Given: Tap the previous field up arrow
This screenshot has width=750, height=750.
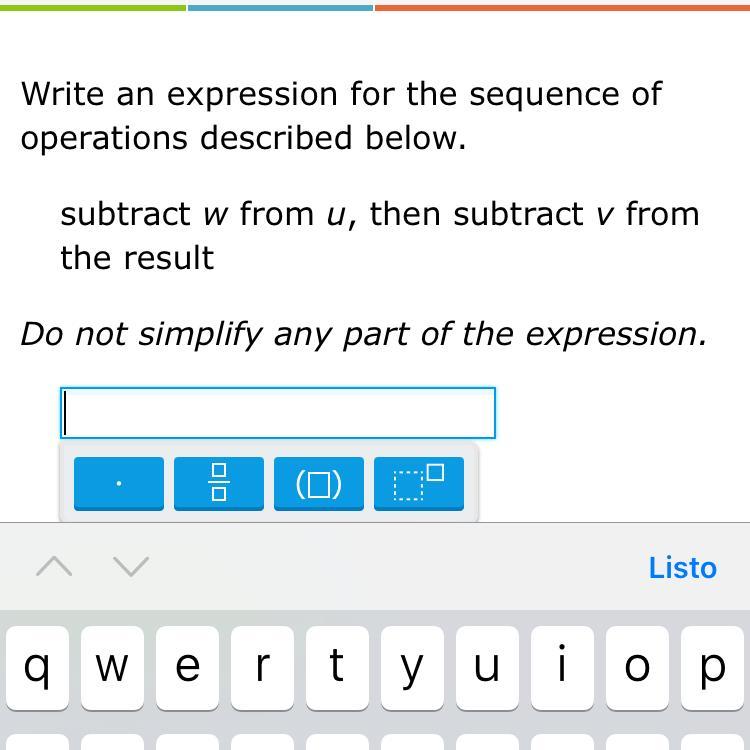Looking at the screenshot, I should click(x=54, y=567).
